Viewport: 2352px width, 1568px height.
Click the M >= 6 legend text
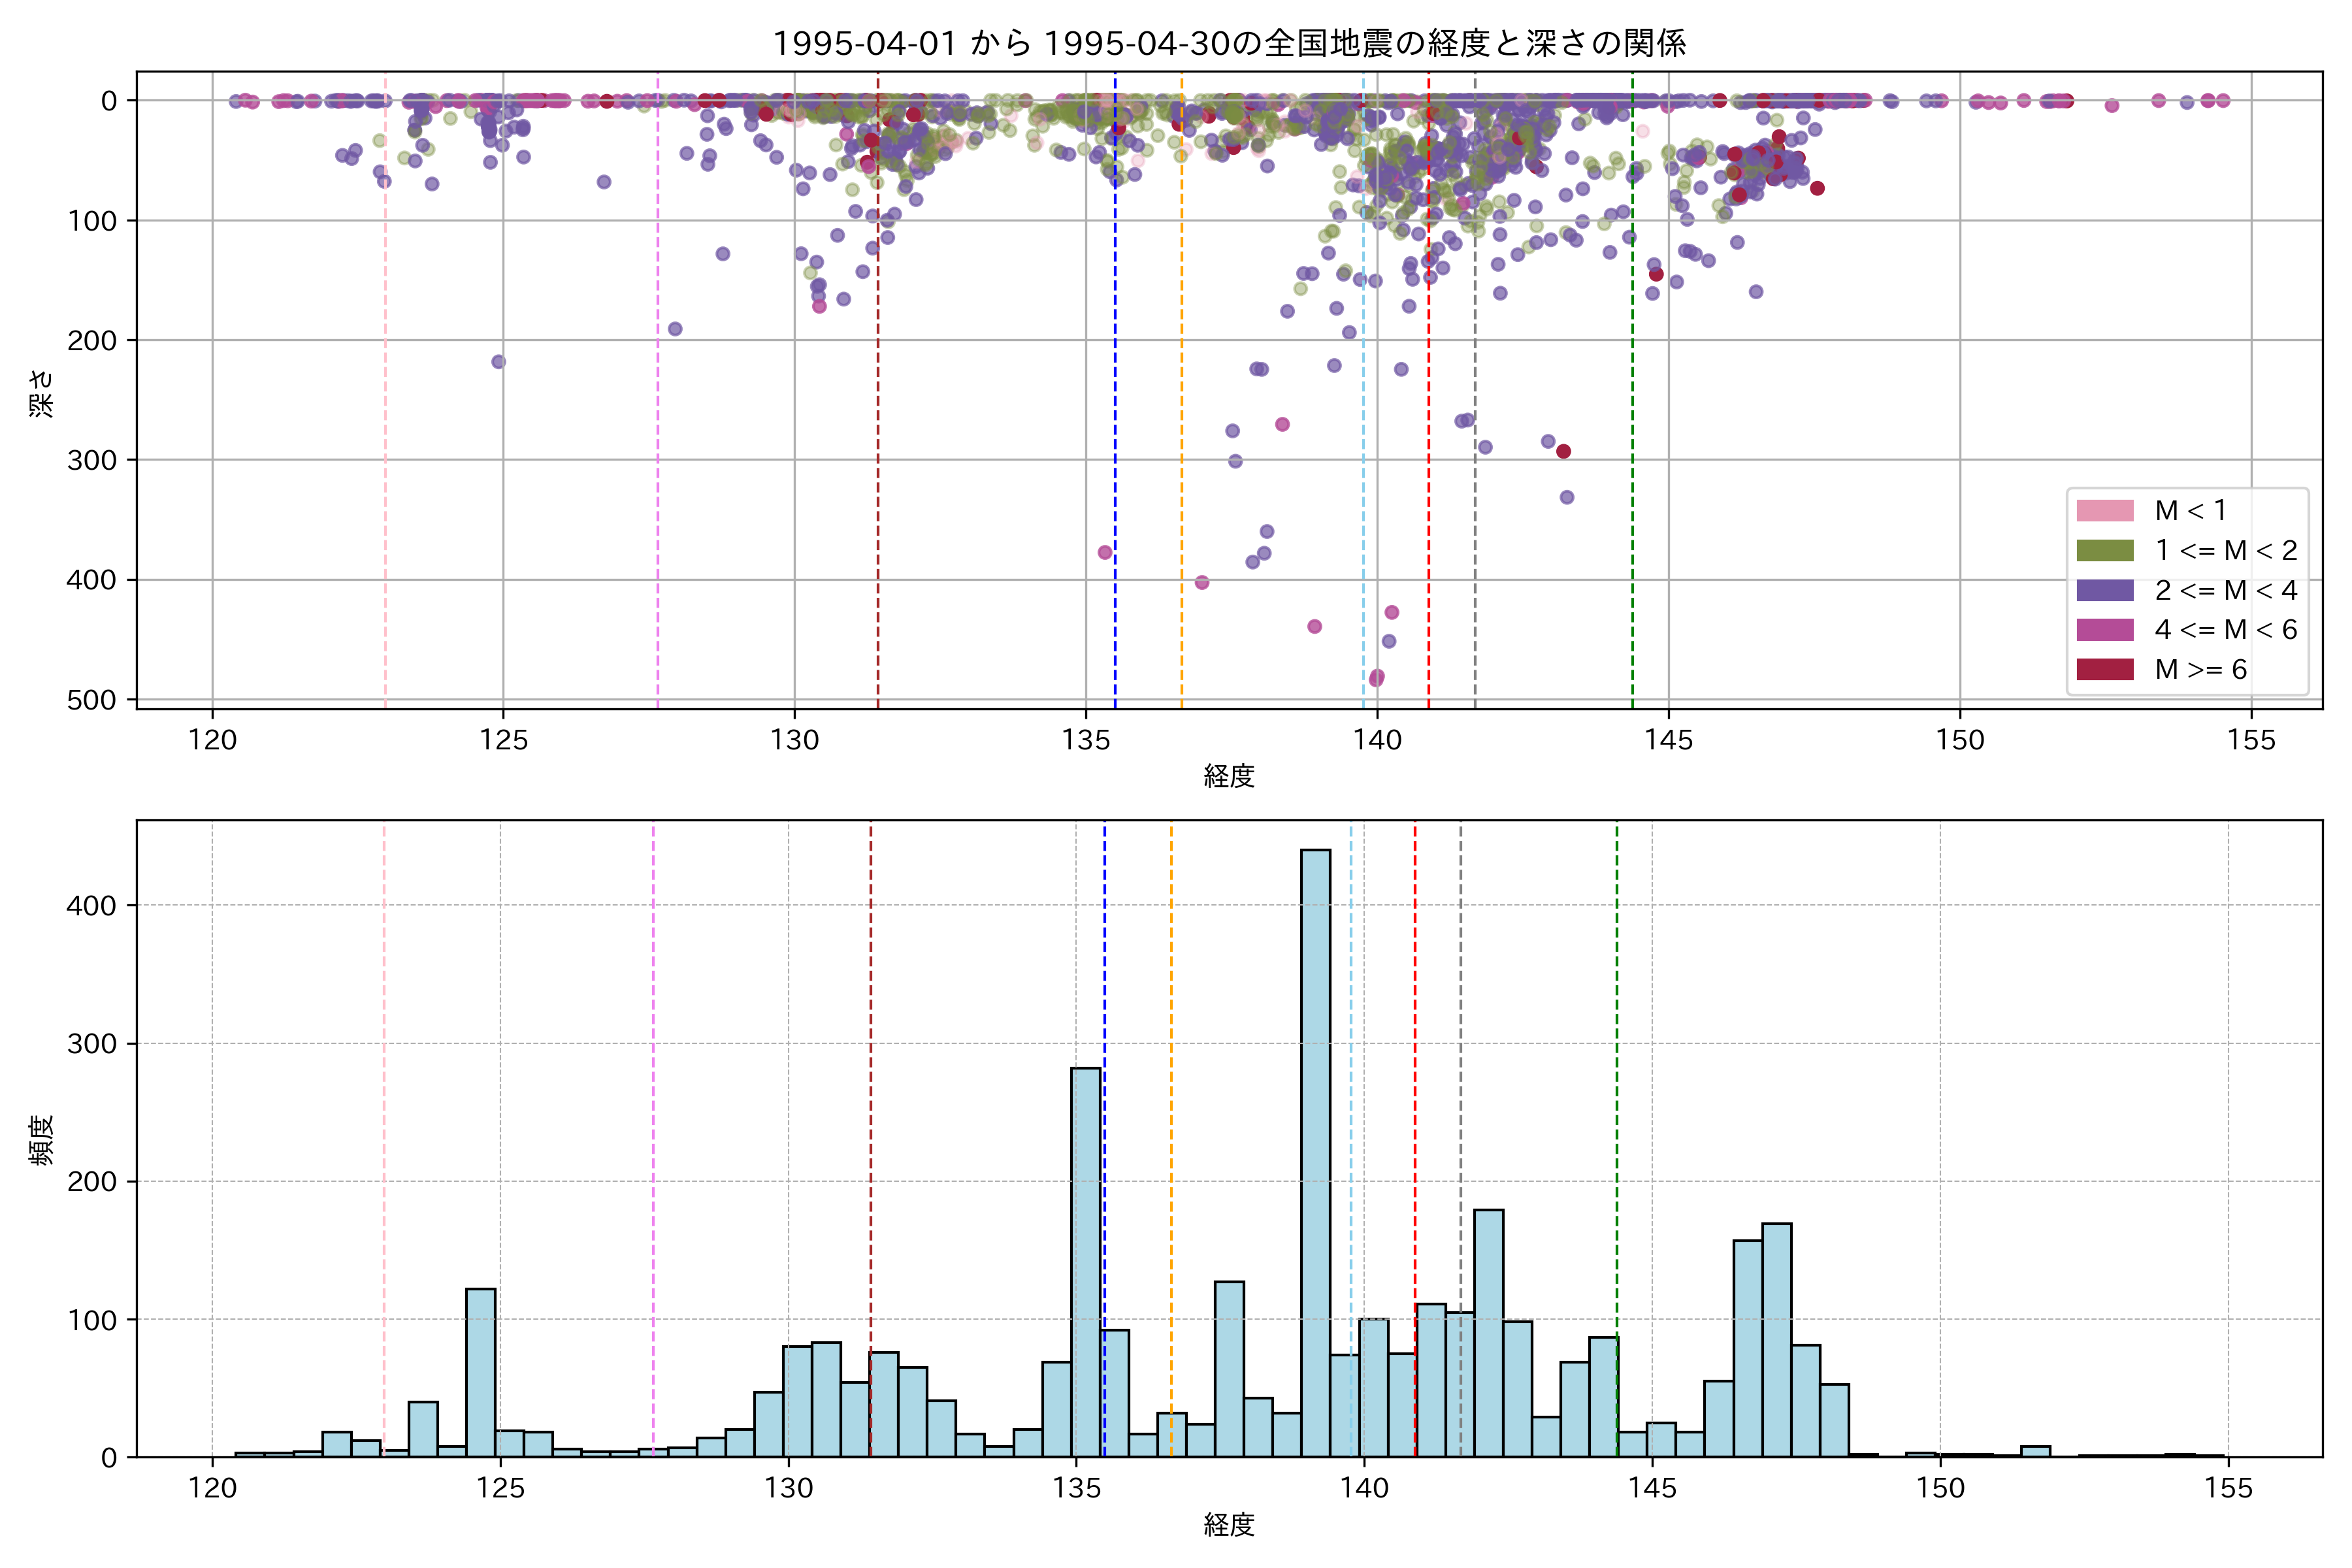2201,670
